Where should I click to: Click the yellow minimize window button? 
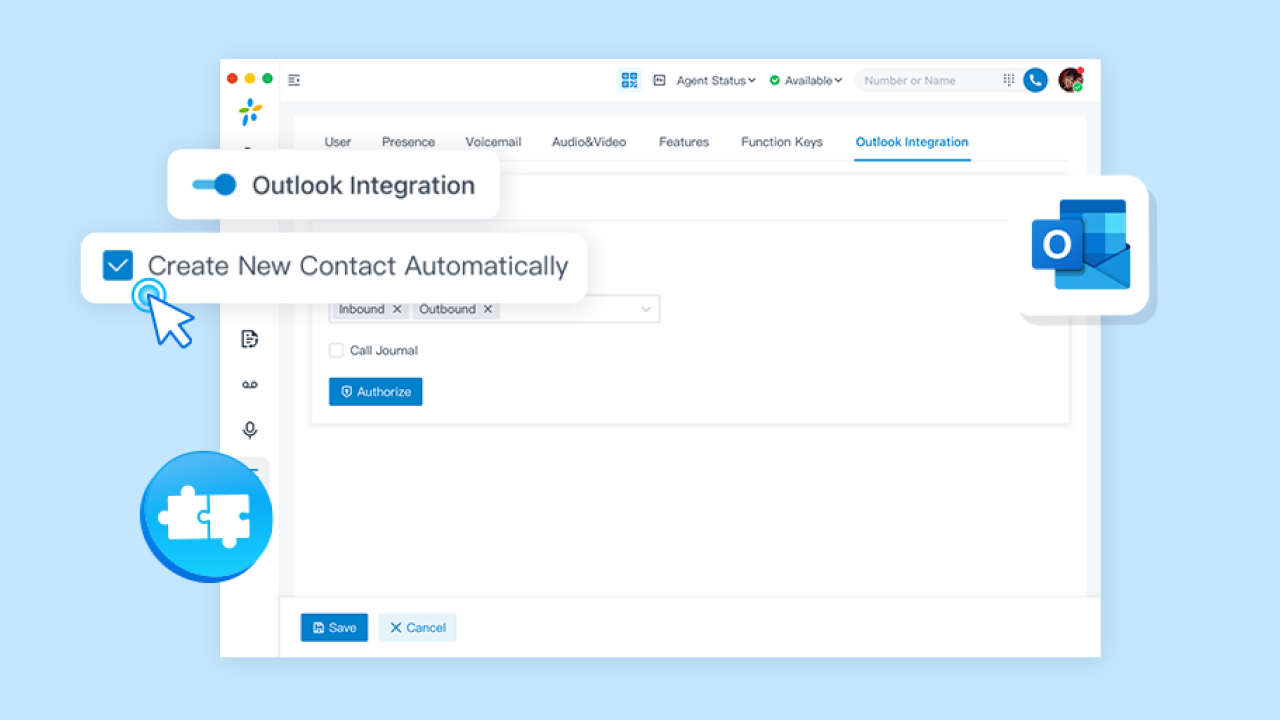point(250,79)
